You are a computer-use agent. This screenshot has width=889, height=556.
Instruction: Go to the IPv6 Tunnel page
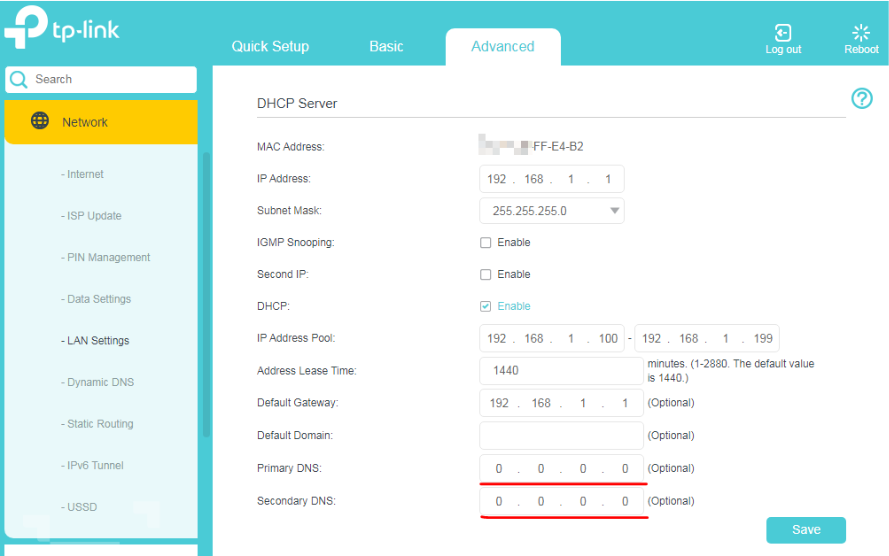click(x=95, y=466)
